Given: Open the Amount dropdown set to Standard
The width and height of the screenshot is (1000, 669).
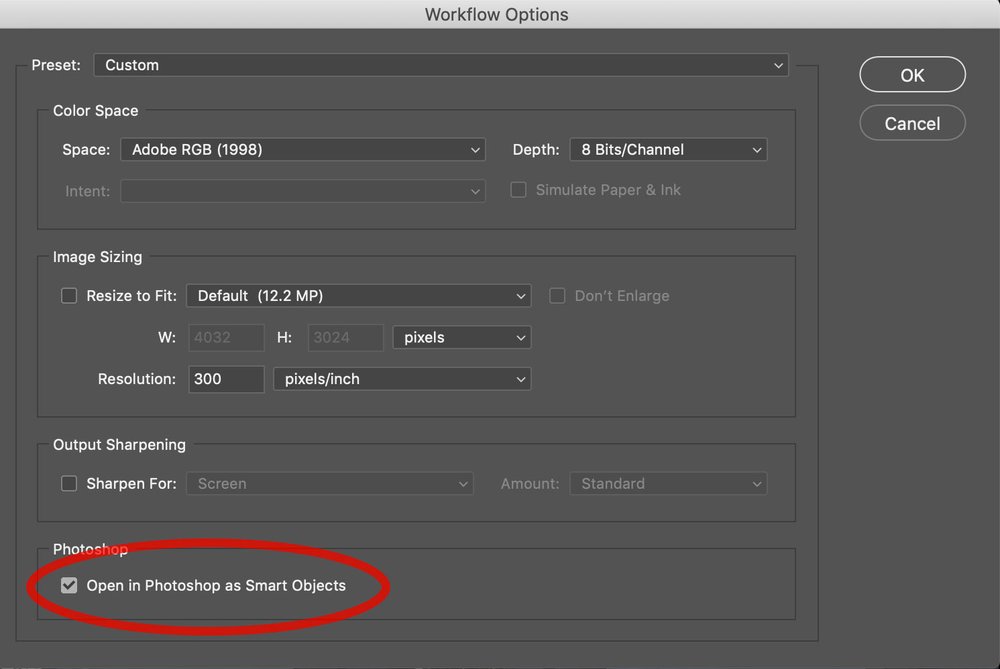Looking at the screenshot, I should tap(667, 483).
